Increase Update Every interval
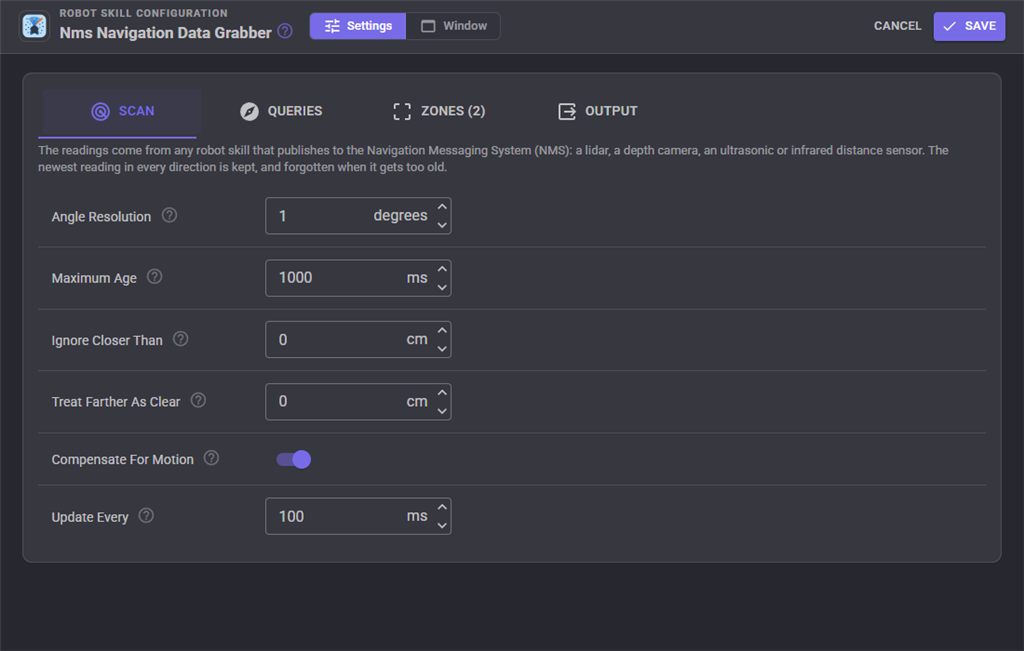The width and height of the screenshot is (1024, 651). pos(442,507)
